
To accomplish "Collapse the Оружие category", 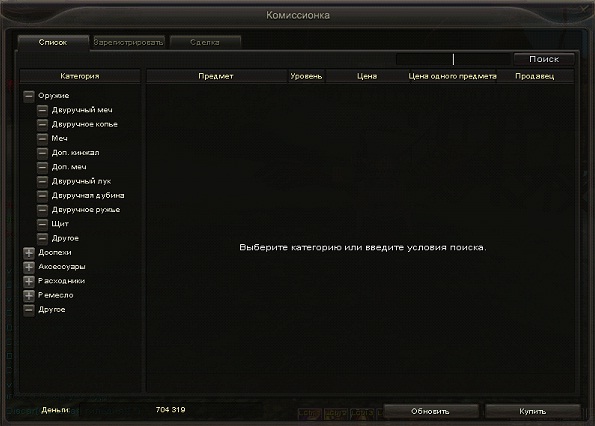I will (x=29, y=96).
